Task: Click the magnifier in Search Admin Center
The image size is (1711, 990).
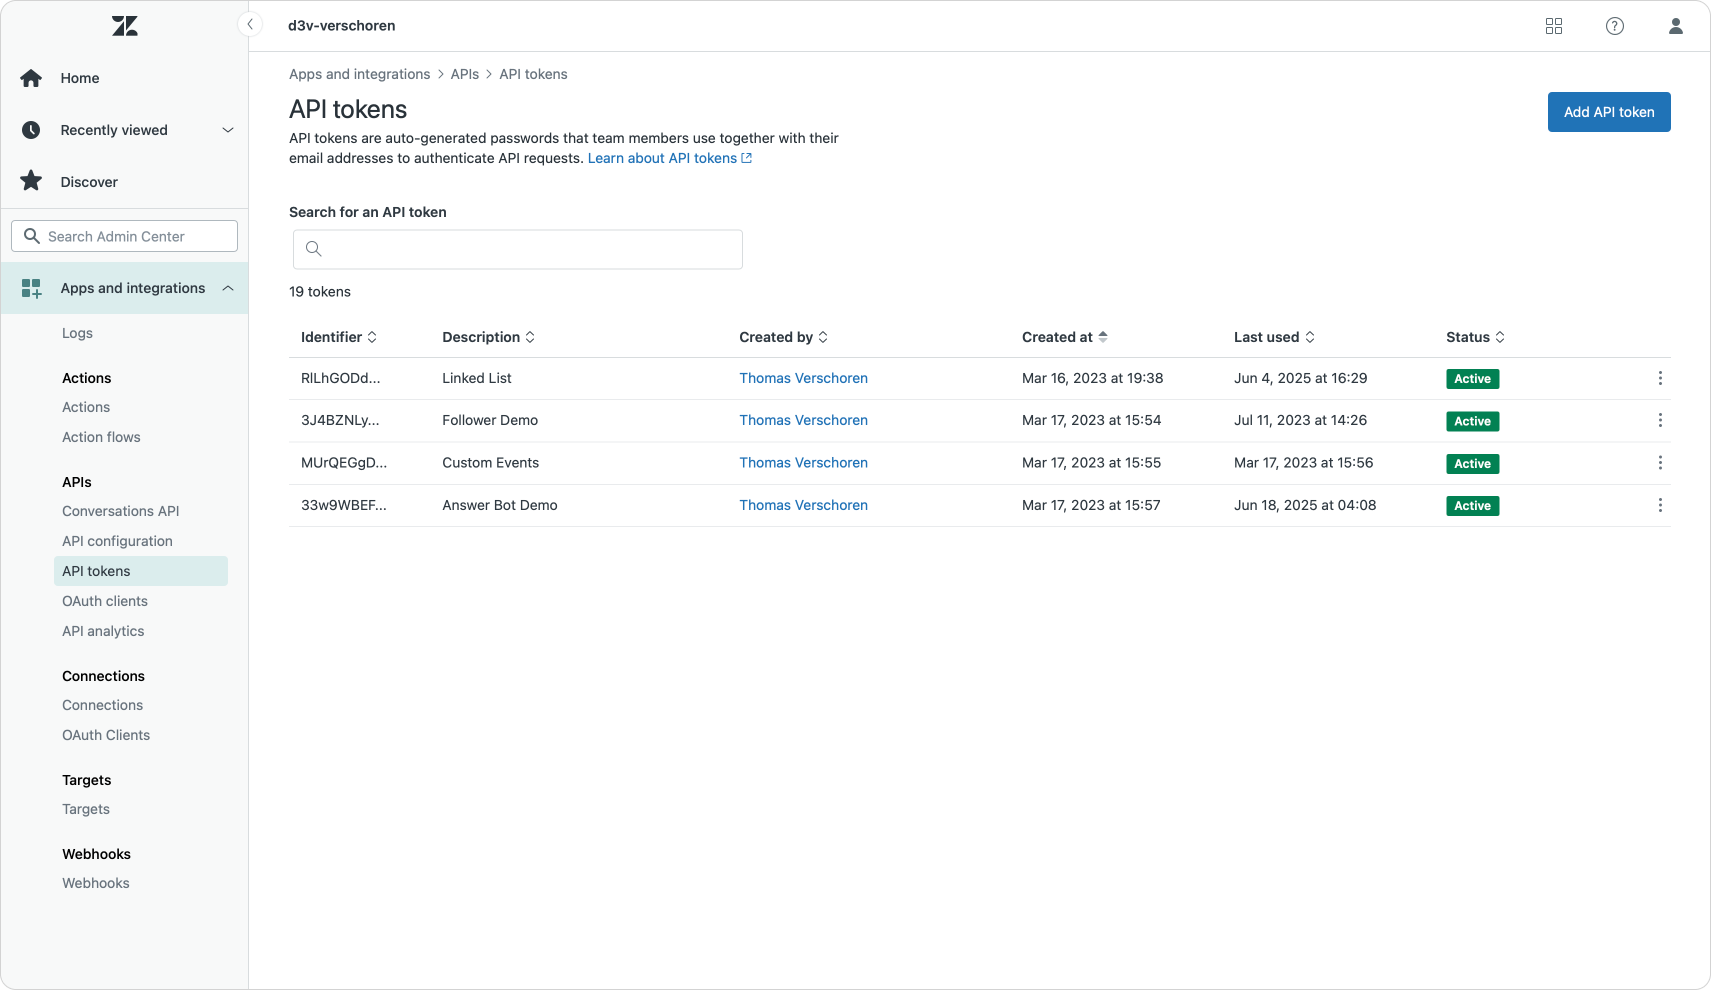Action: pos(31,236)
